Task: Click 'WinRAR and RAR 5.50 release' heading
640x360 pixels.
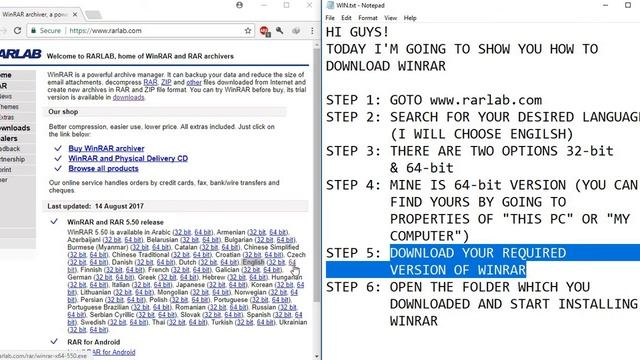Action: click(116, 222)
